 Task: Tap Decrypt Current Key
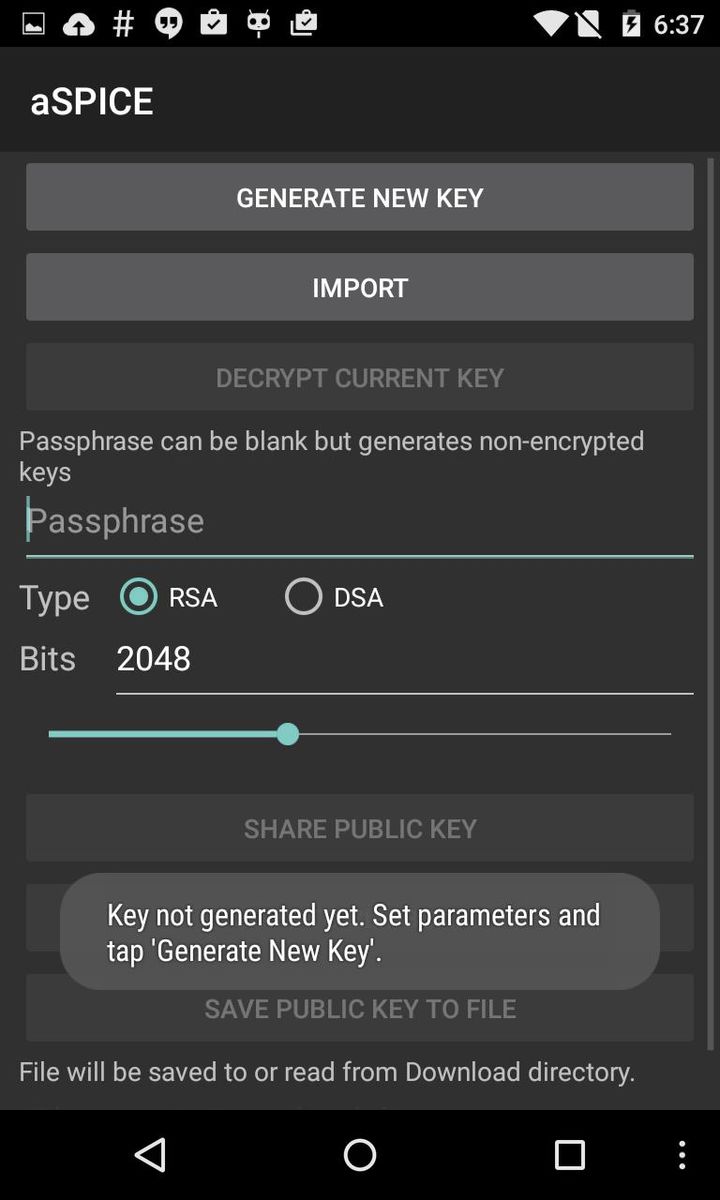(x=360, y=377)
